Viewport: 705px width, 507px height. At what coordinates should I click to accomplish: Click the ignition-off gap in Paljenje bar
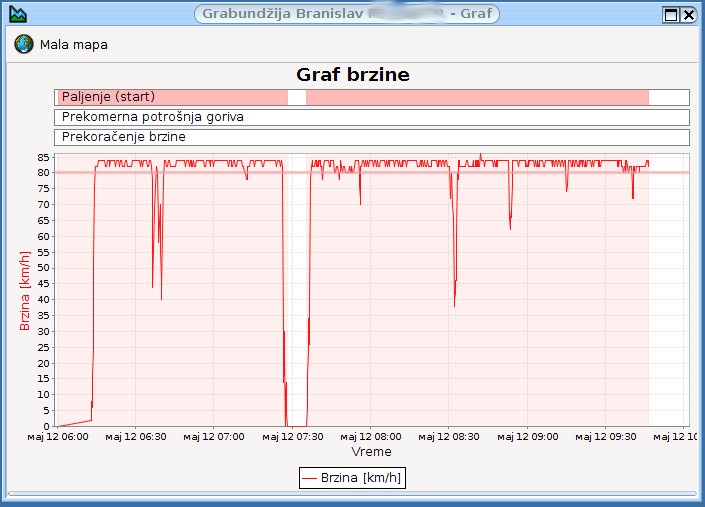[297, 97]
